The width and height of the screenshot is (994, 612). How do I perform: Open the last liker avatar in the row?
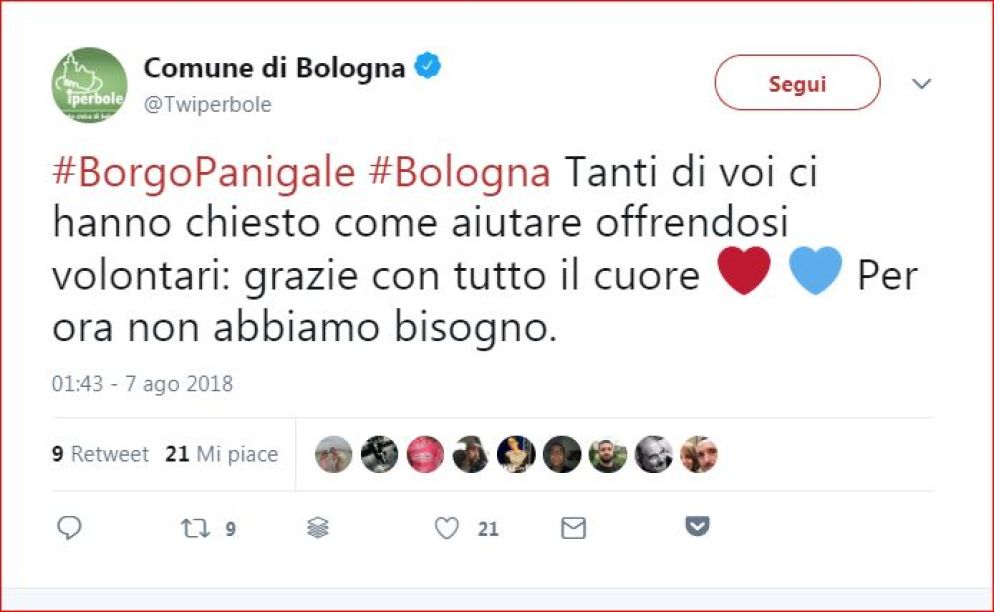[699, 454]
